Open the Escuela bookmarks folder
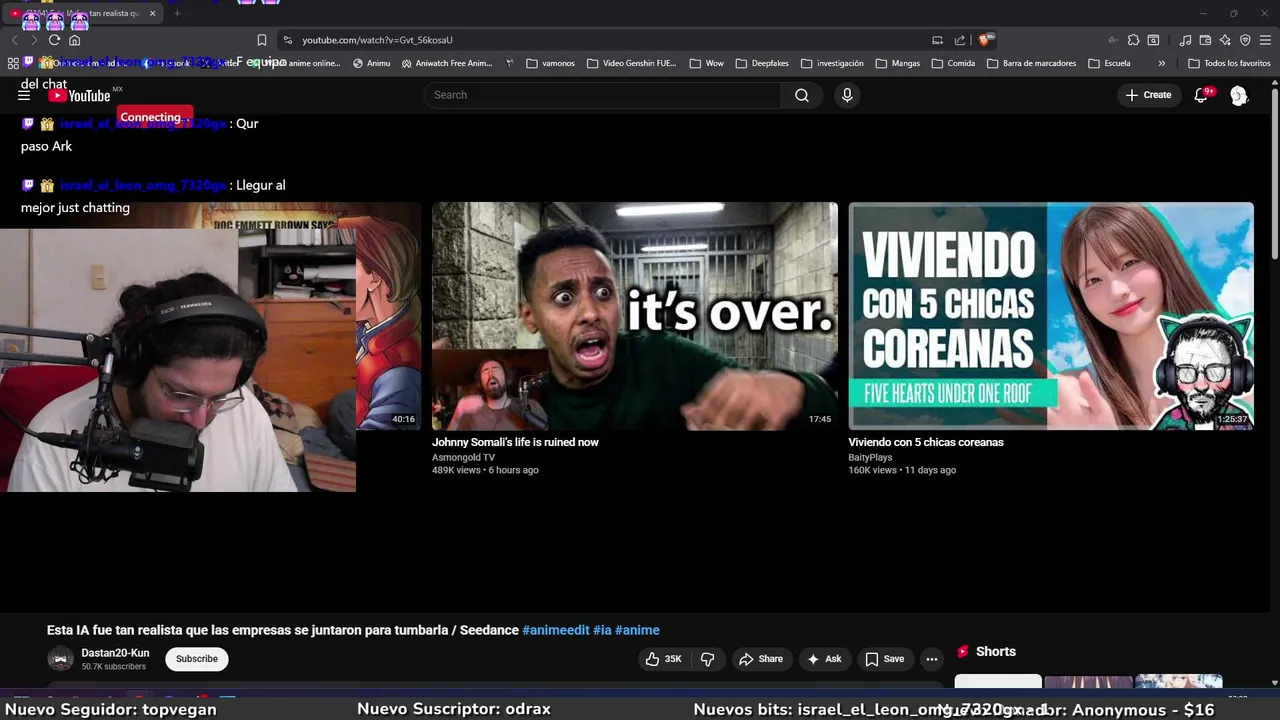 tap(1109, 63)
